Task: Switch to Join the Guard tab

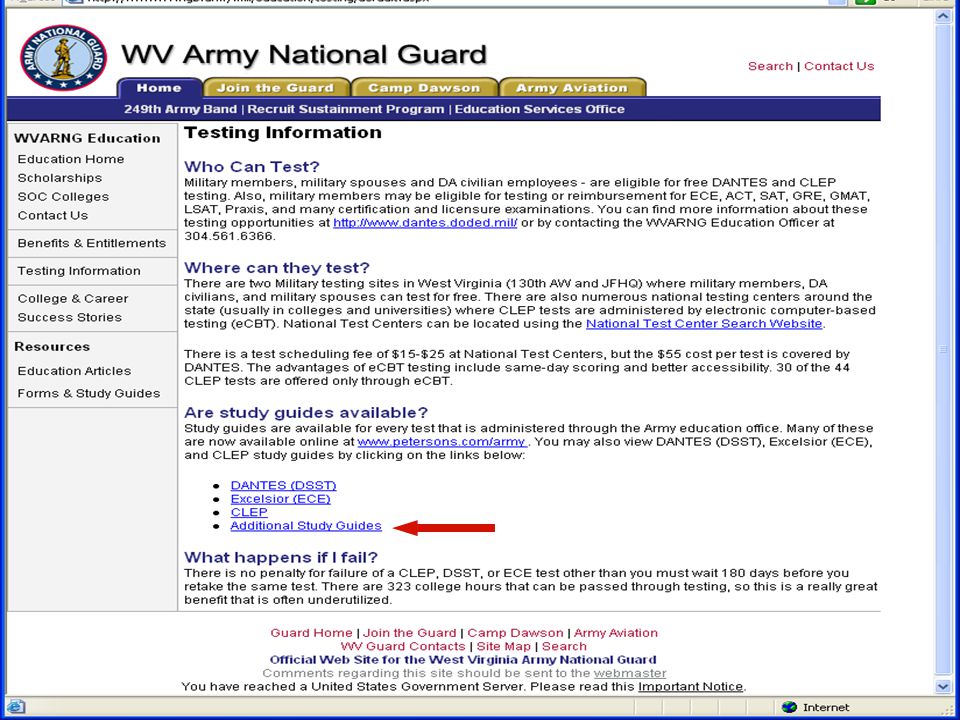Action: 276,88
